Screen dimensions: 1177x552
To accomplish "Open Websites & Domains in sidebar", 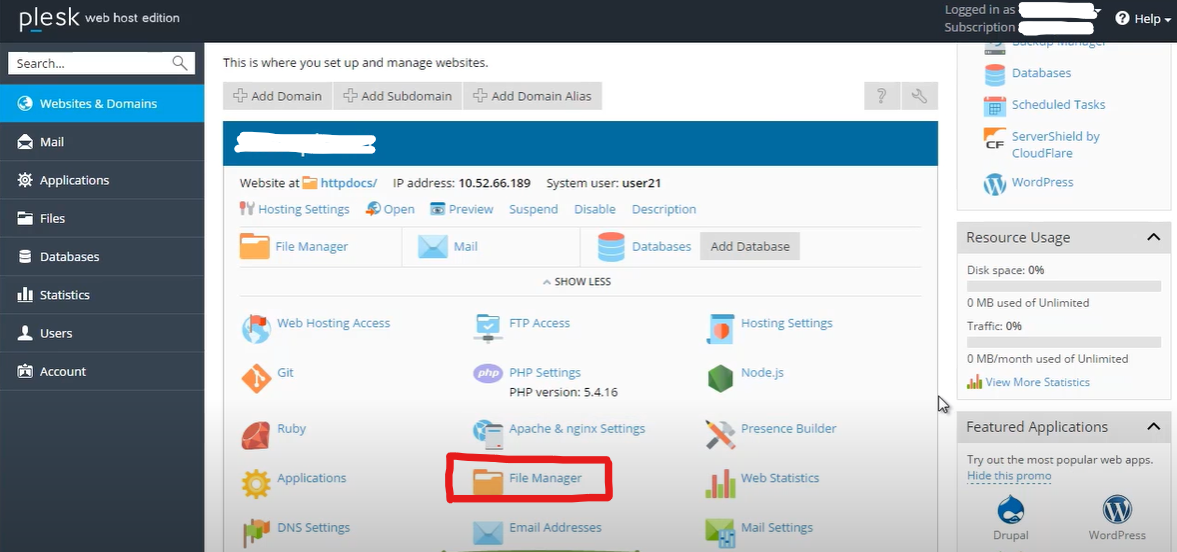I will [x=102, y=104].
